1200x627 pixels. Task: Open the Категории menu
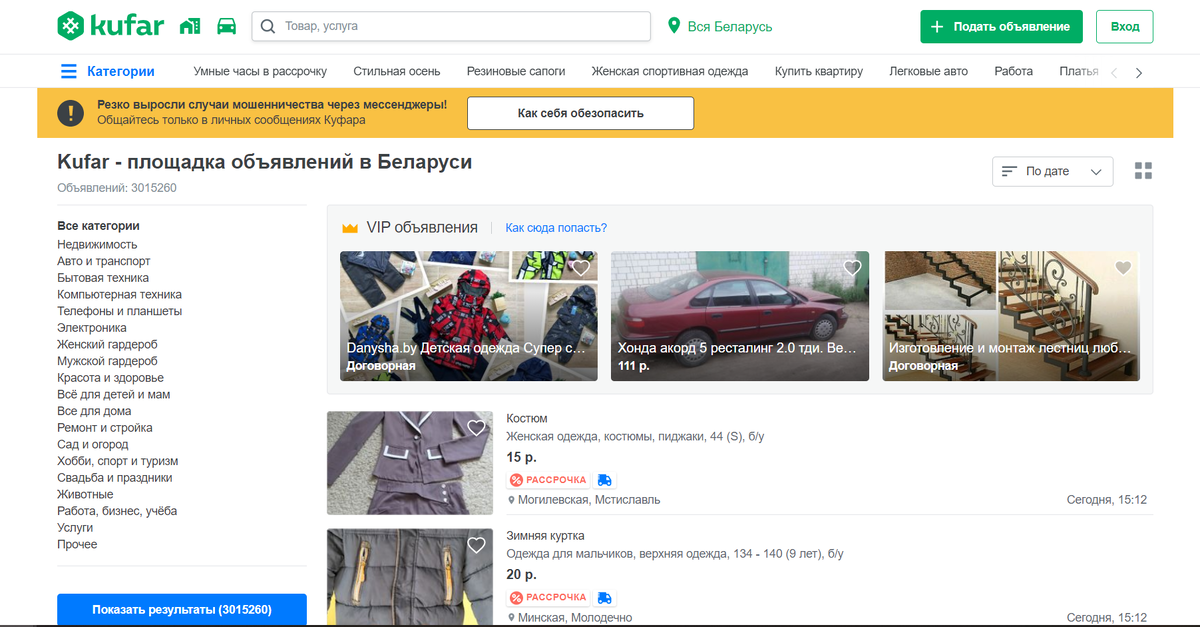[x=108, y=71]
